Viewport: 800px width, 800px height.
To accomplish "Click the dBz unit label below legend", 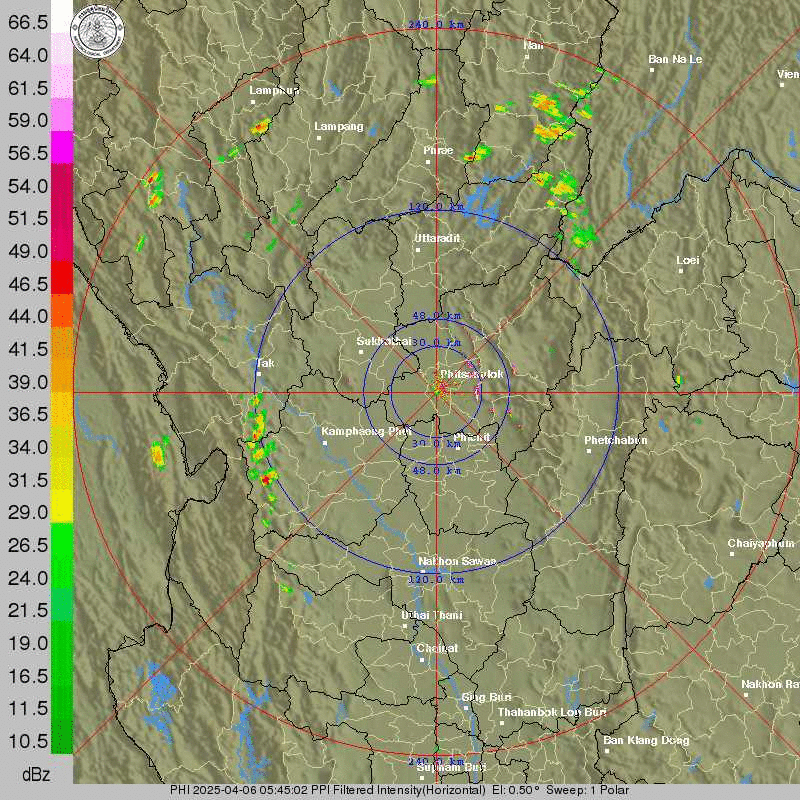I will pos(36,774).
